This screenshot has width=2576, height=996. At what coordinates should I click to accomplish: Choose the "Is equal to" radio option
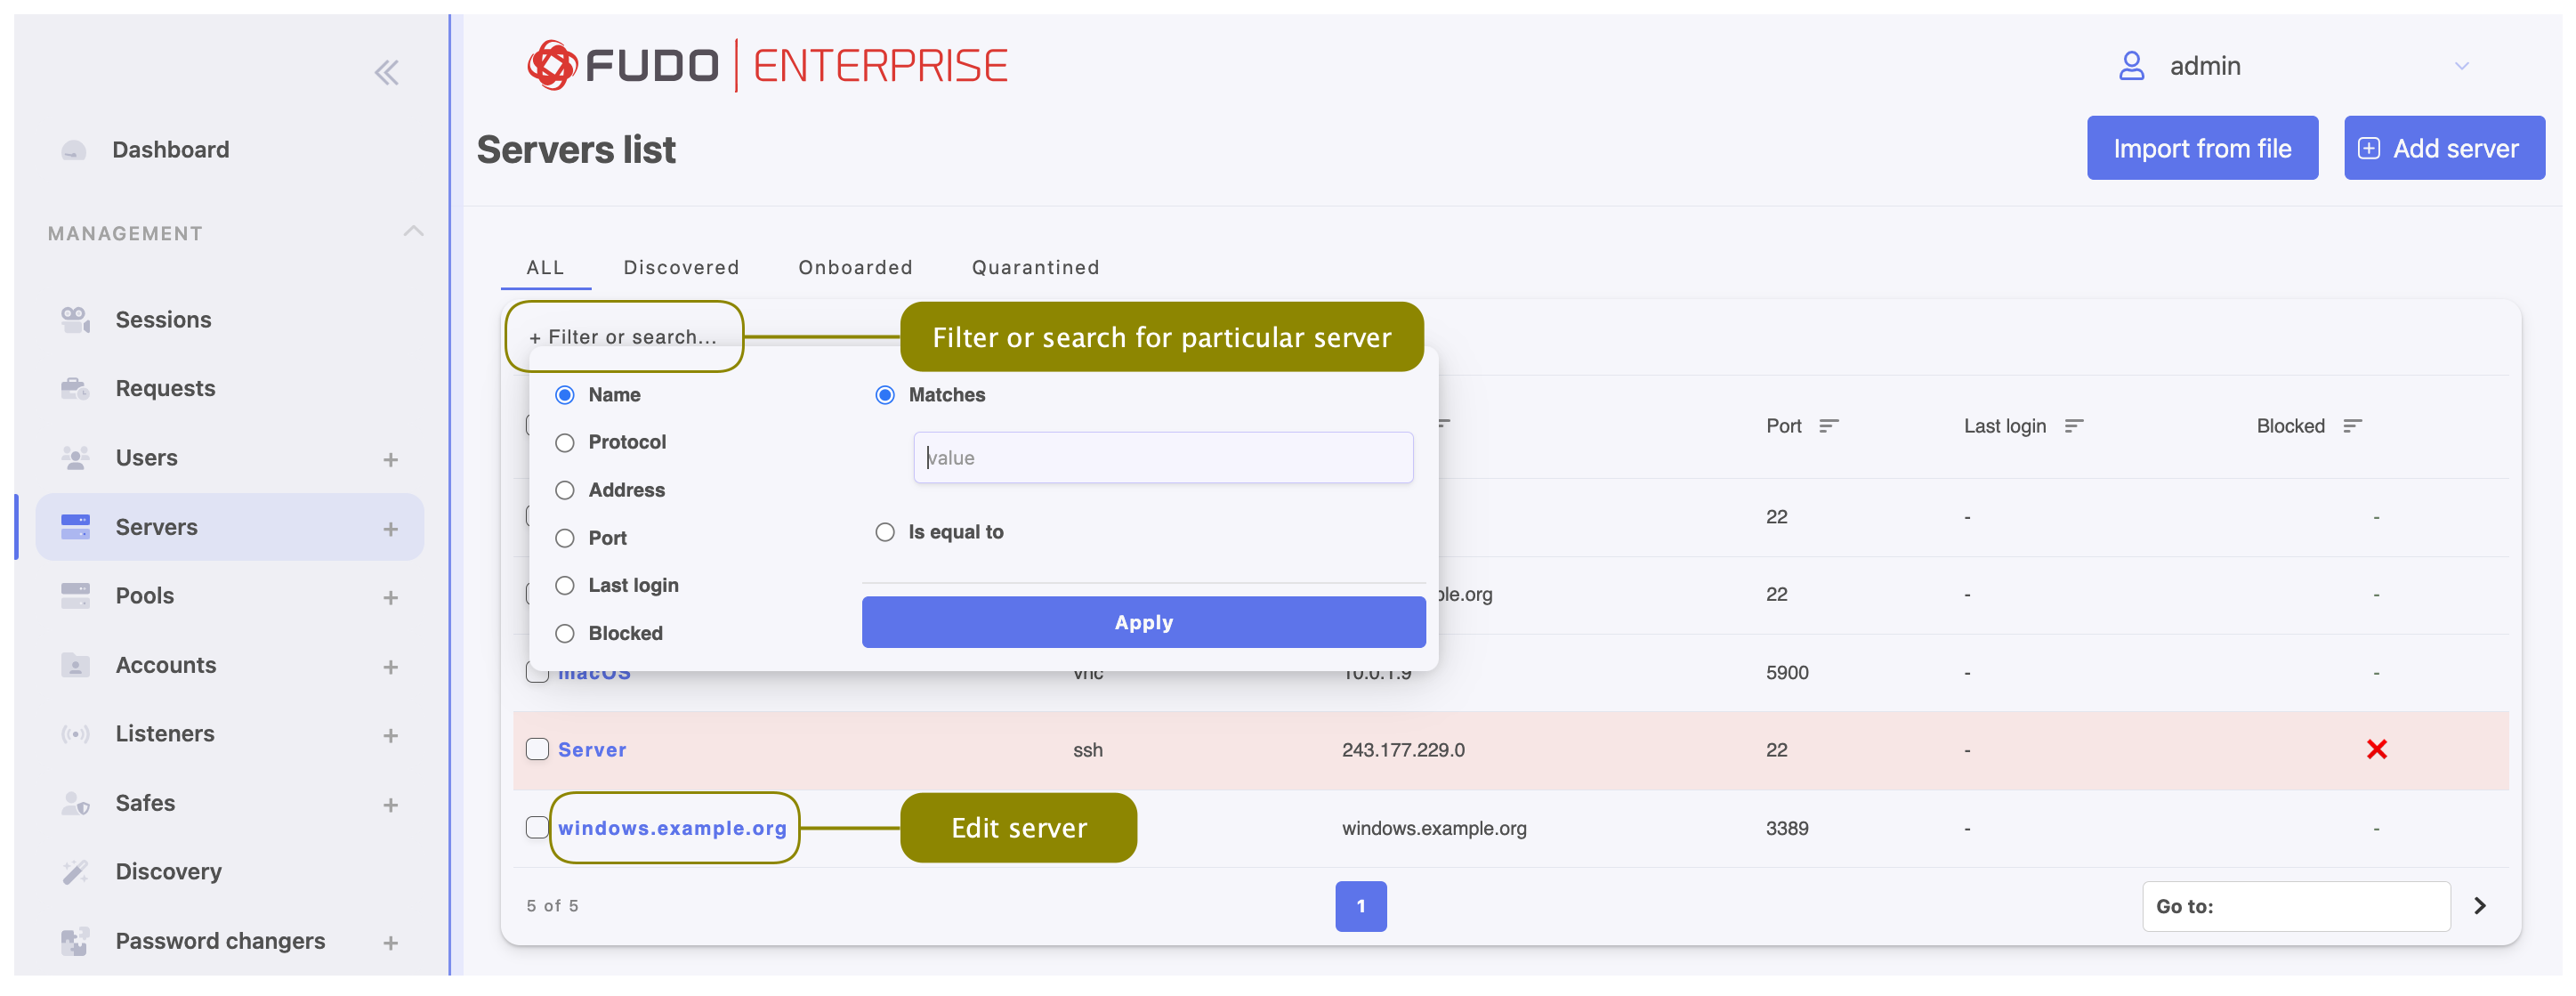(x=885, y=533)
